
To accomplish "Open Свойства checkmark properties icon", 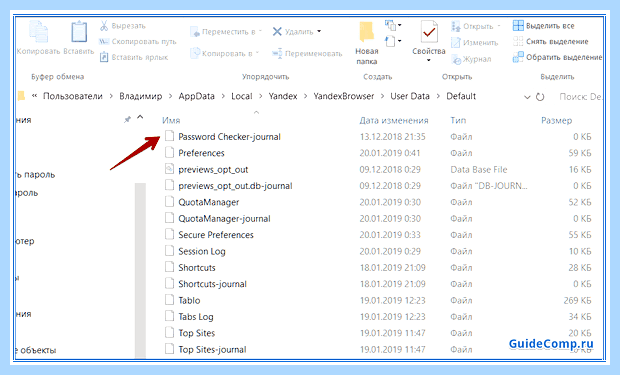I will [429, 32].
